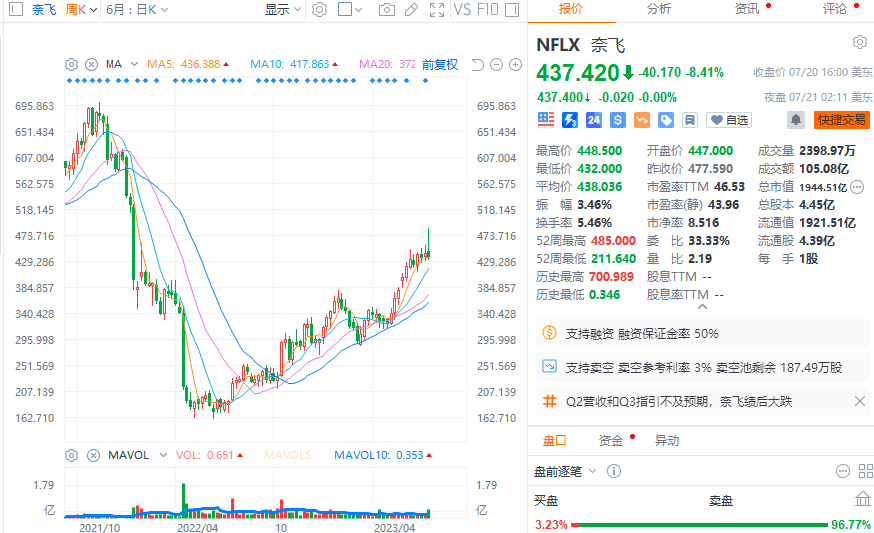Open more options beside 总市值 value
Image resolution: width=874 pixels, height=533 pixels.
pos(857,187)
